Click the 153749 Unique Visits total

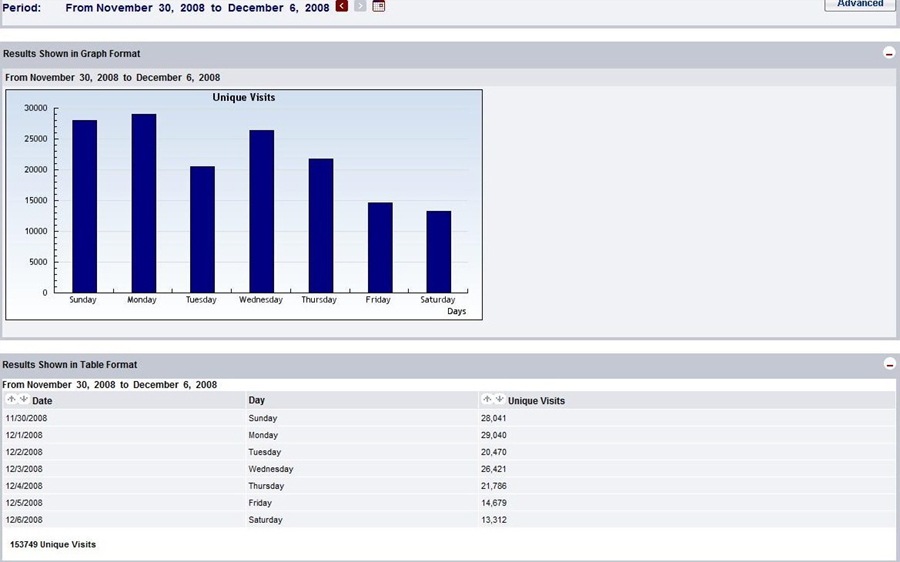(x=53, y=544)
